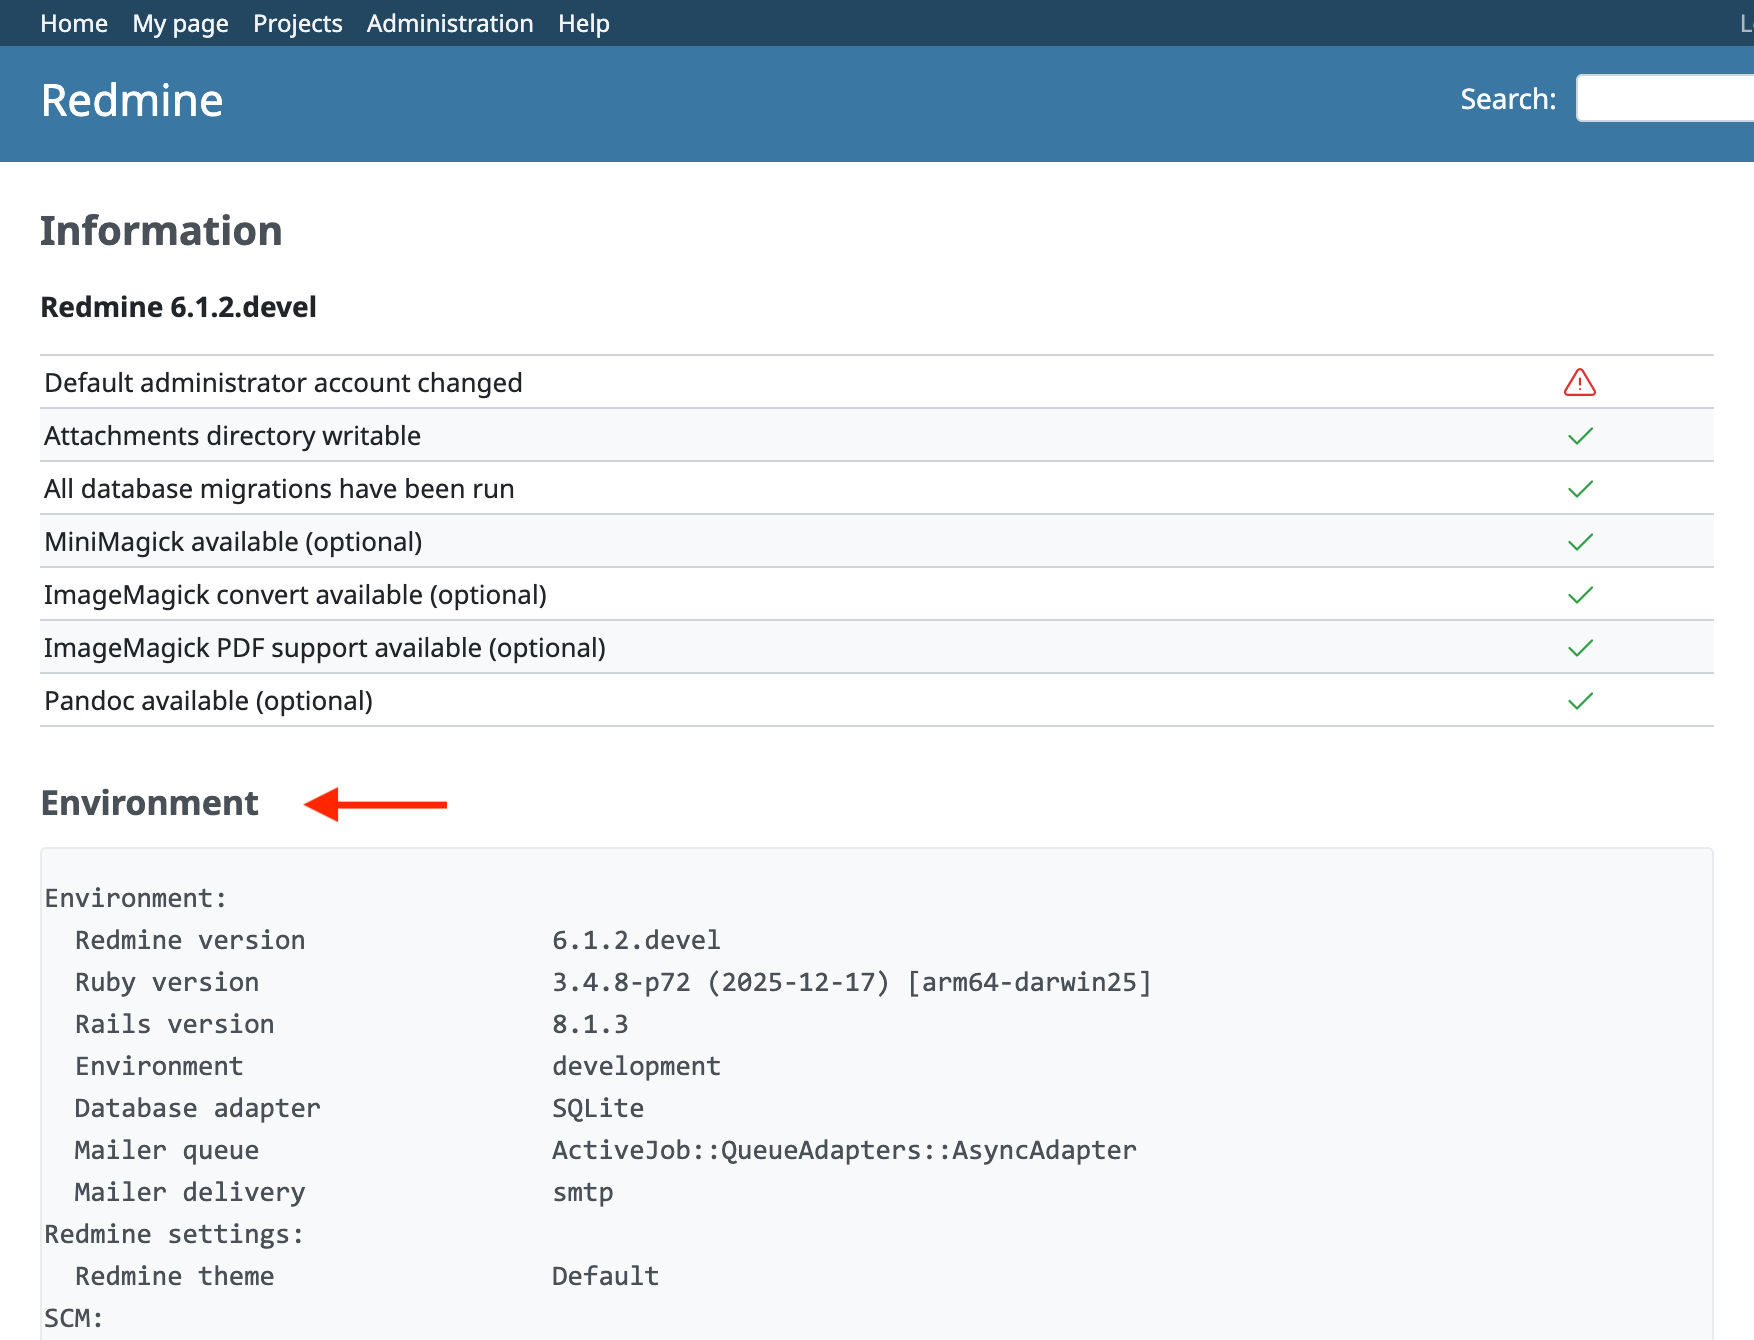This screenshot has width=1754, height=1340.
Task: Click the 'ActiveJob::QueueAdapters::AsyncAdapter' value
Action: coord(844,1150)
